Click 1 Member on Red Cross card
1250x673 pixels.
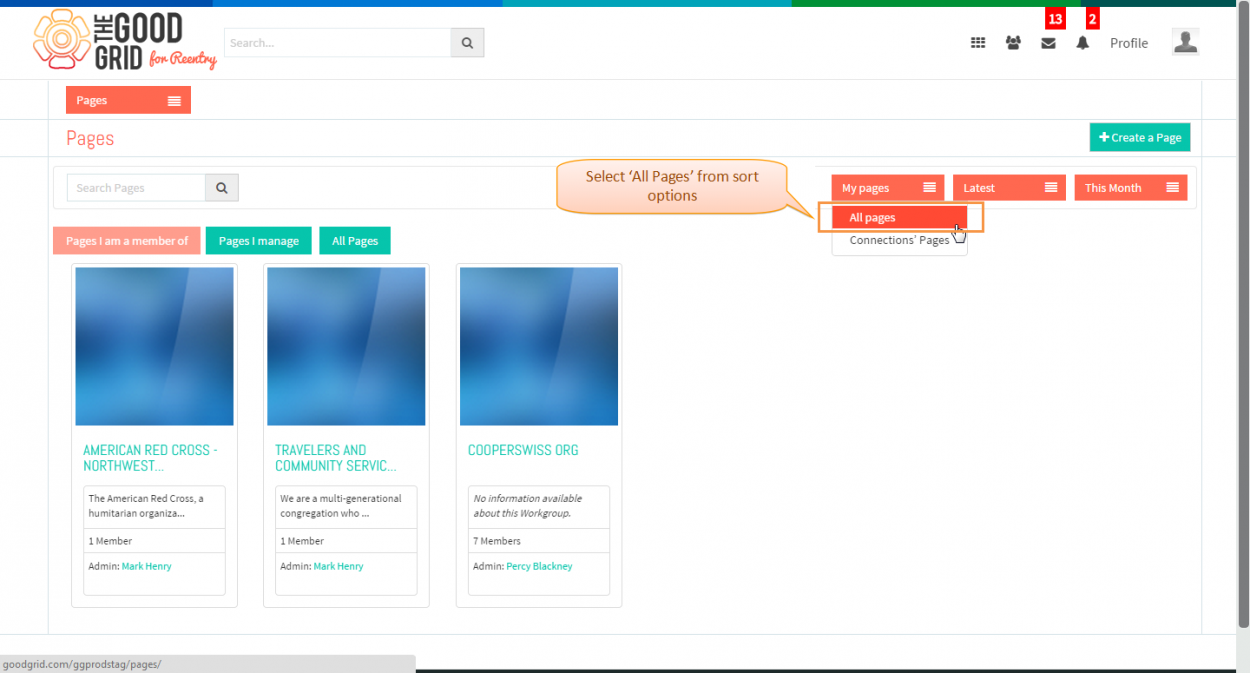coord(110,541)
